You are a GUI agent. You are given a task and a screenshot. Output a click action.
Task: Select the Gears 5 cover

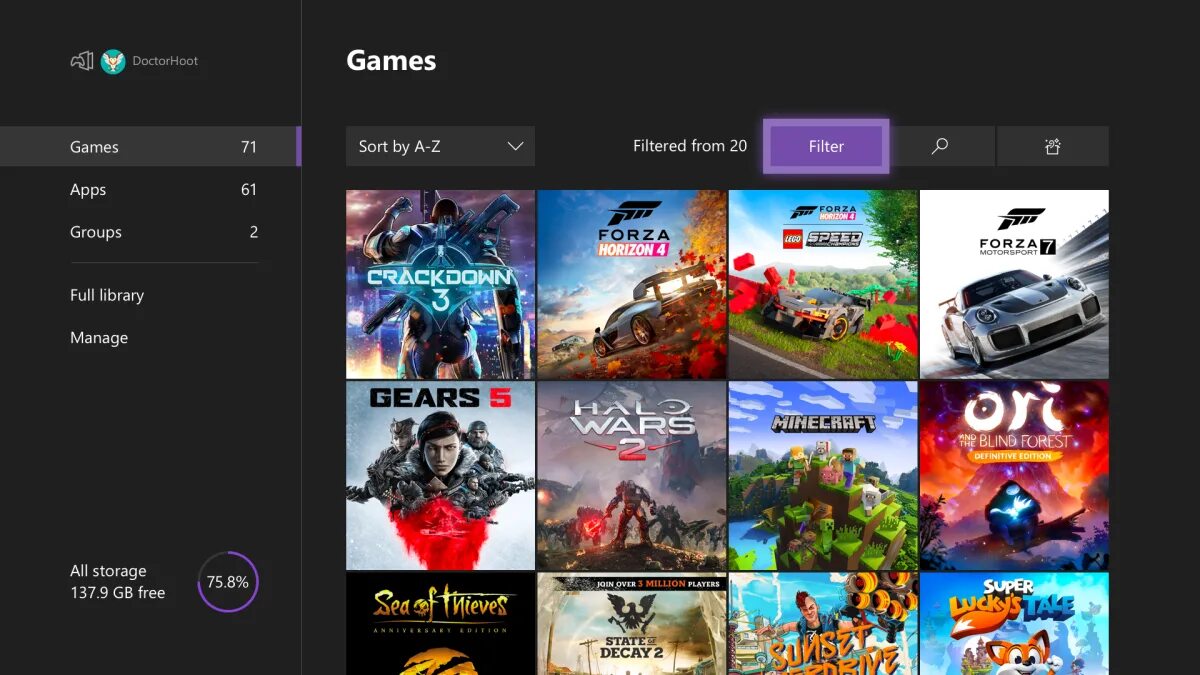440,475
